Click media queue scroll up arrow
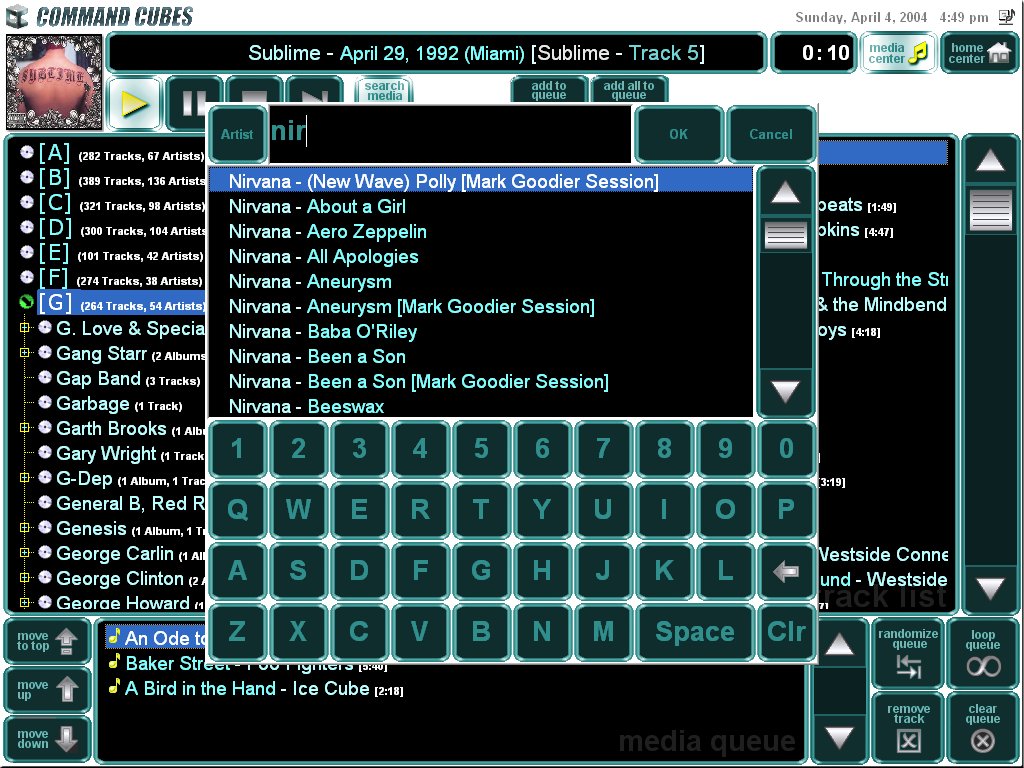The height and width of the screenshot is (768, 1024). [839, 645]
